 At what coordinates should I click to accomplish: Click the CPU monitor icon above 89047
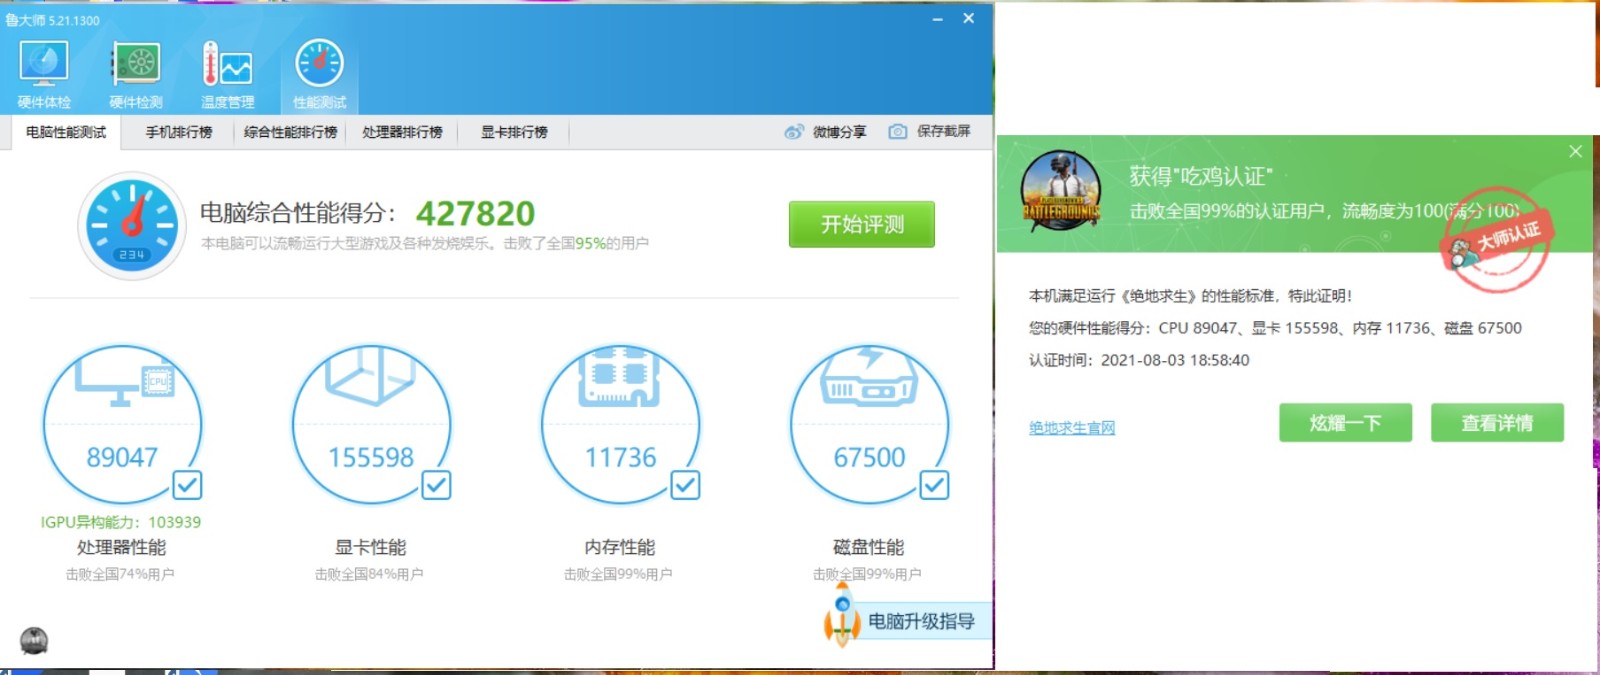click(124, 382)
